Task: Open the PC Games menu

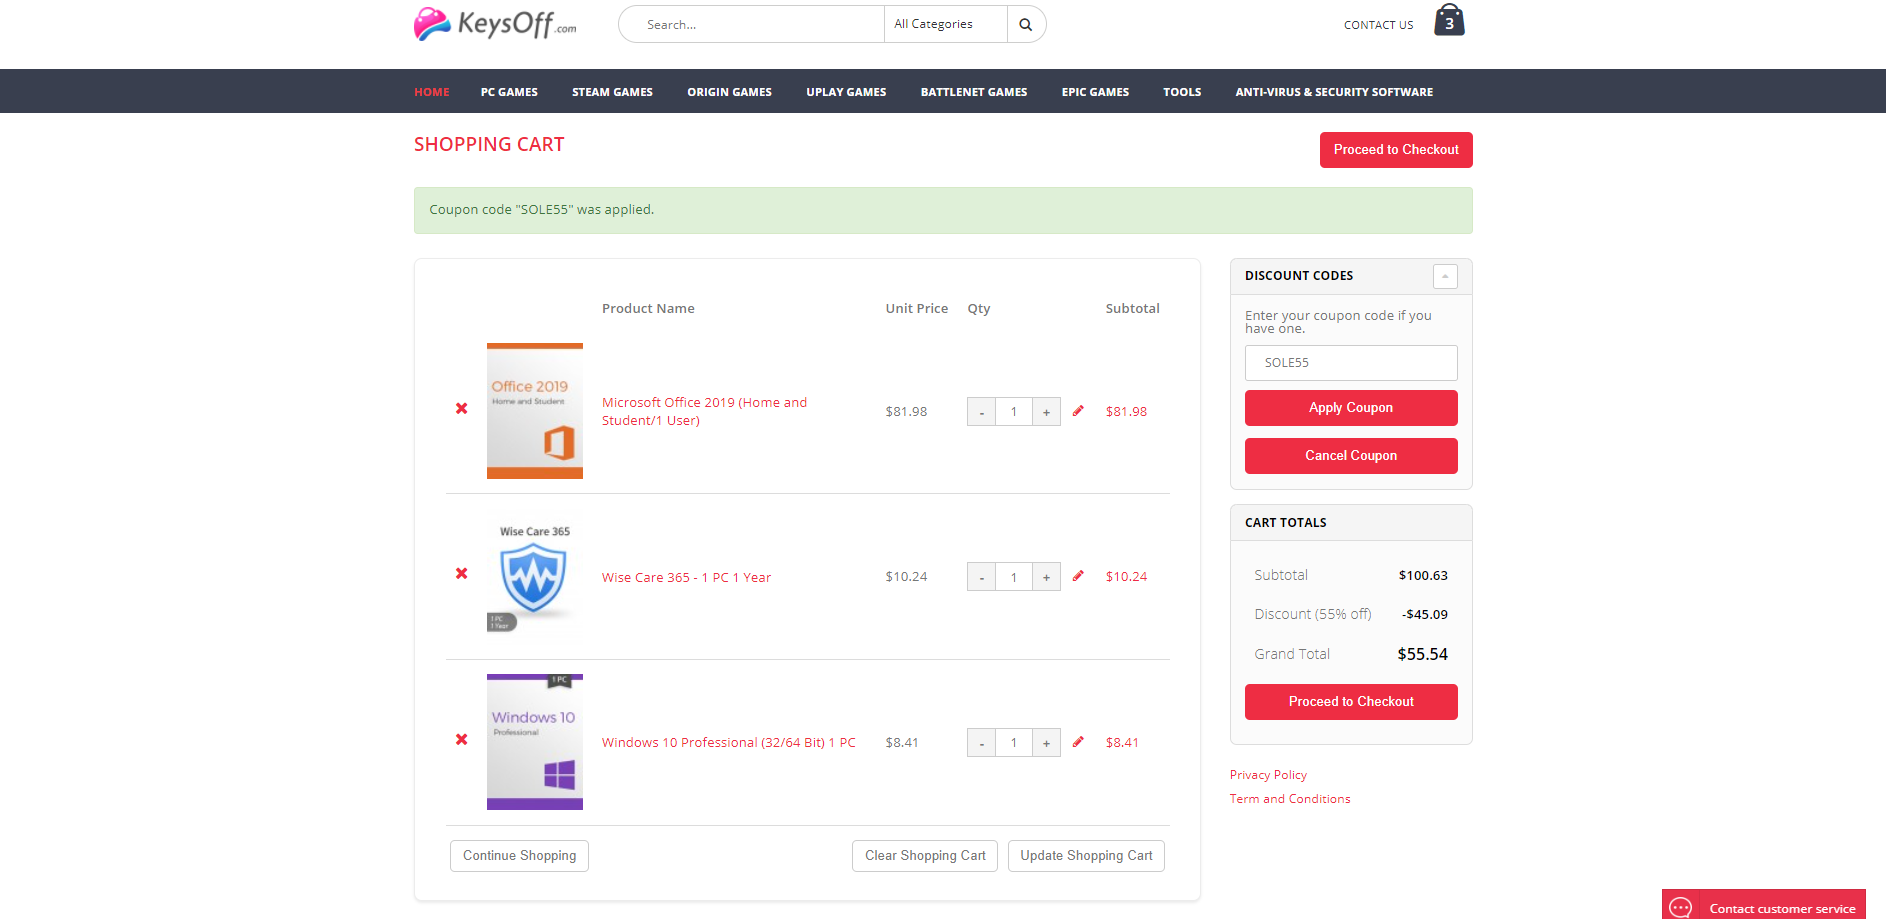Action: [509, 92]
